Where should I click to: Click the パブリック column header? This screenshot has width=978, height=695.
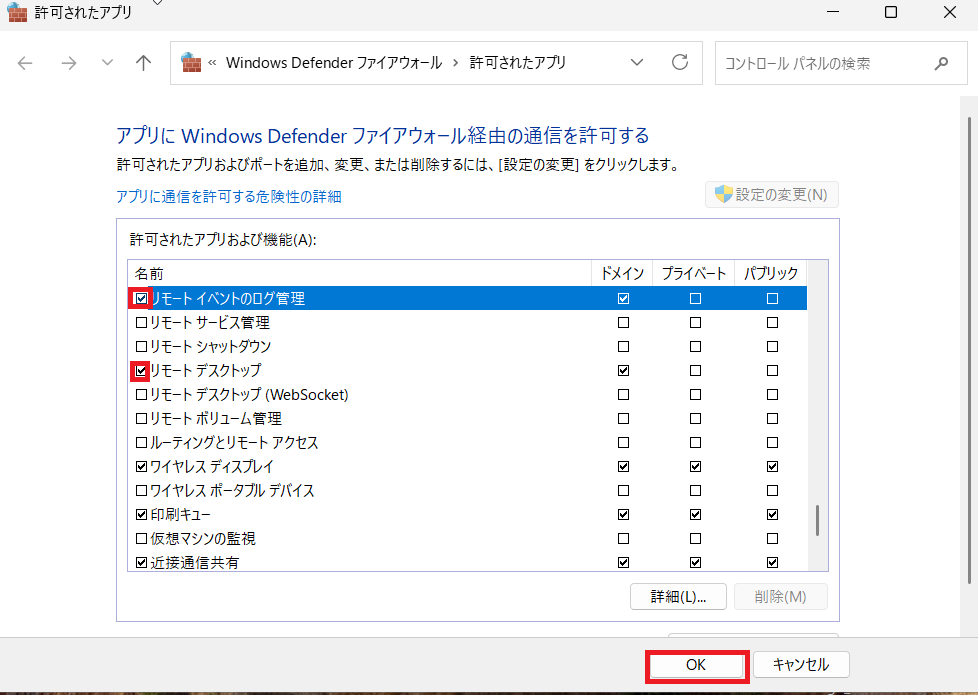click(x=771, y=273)
